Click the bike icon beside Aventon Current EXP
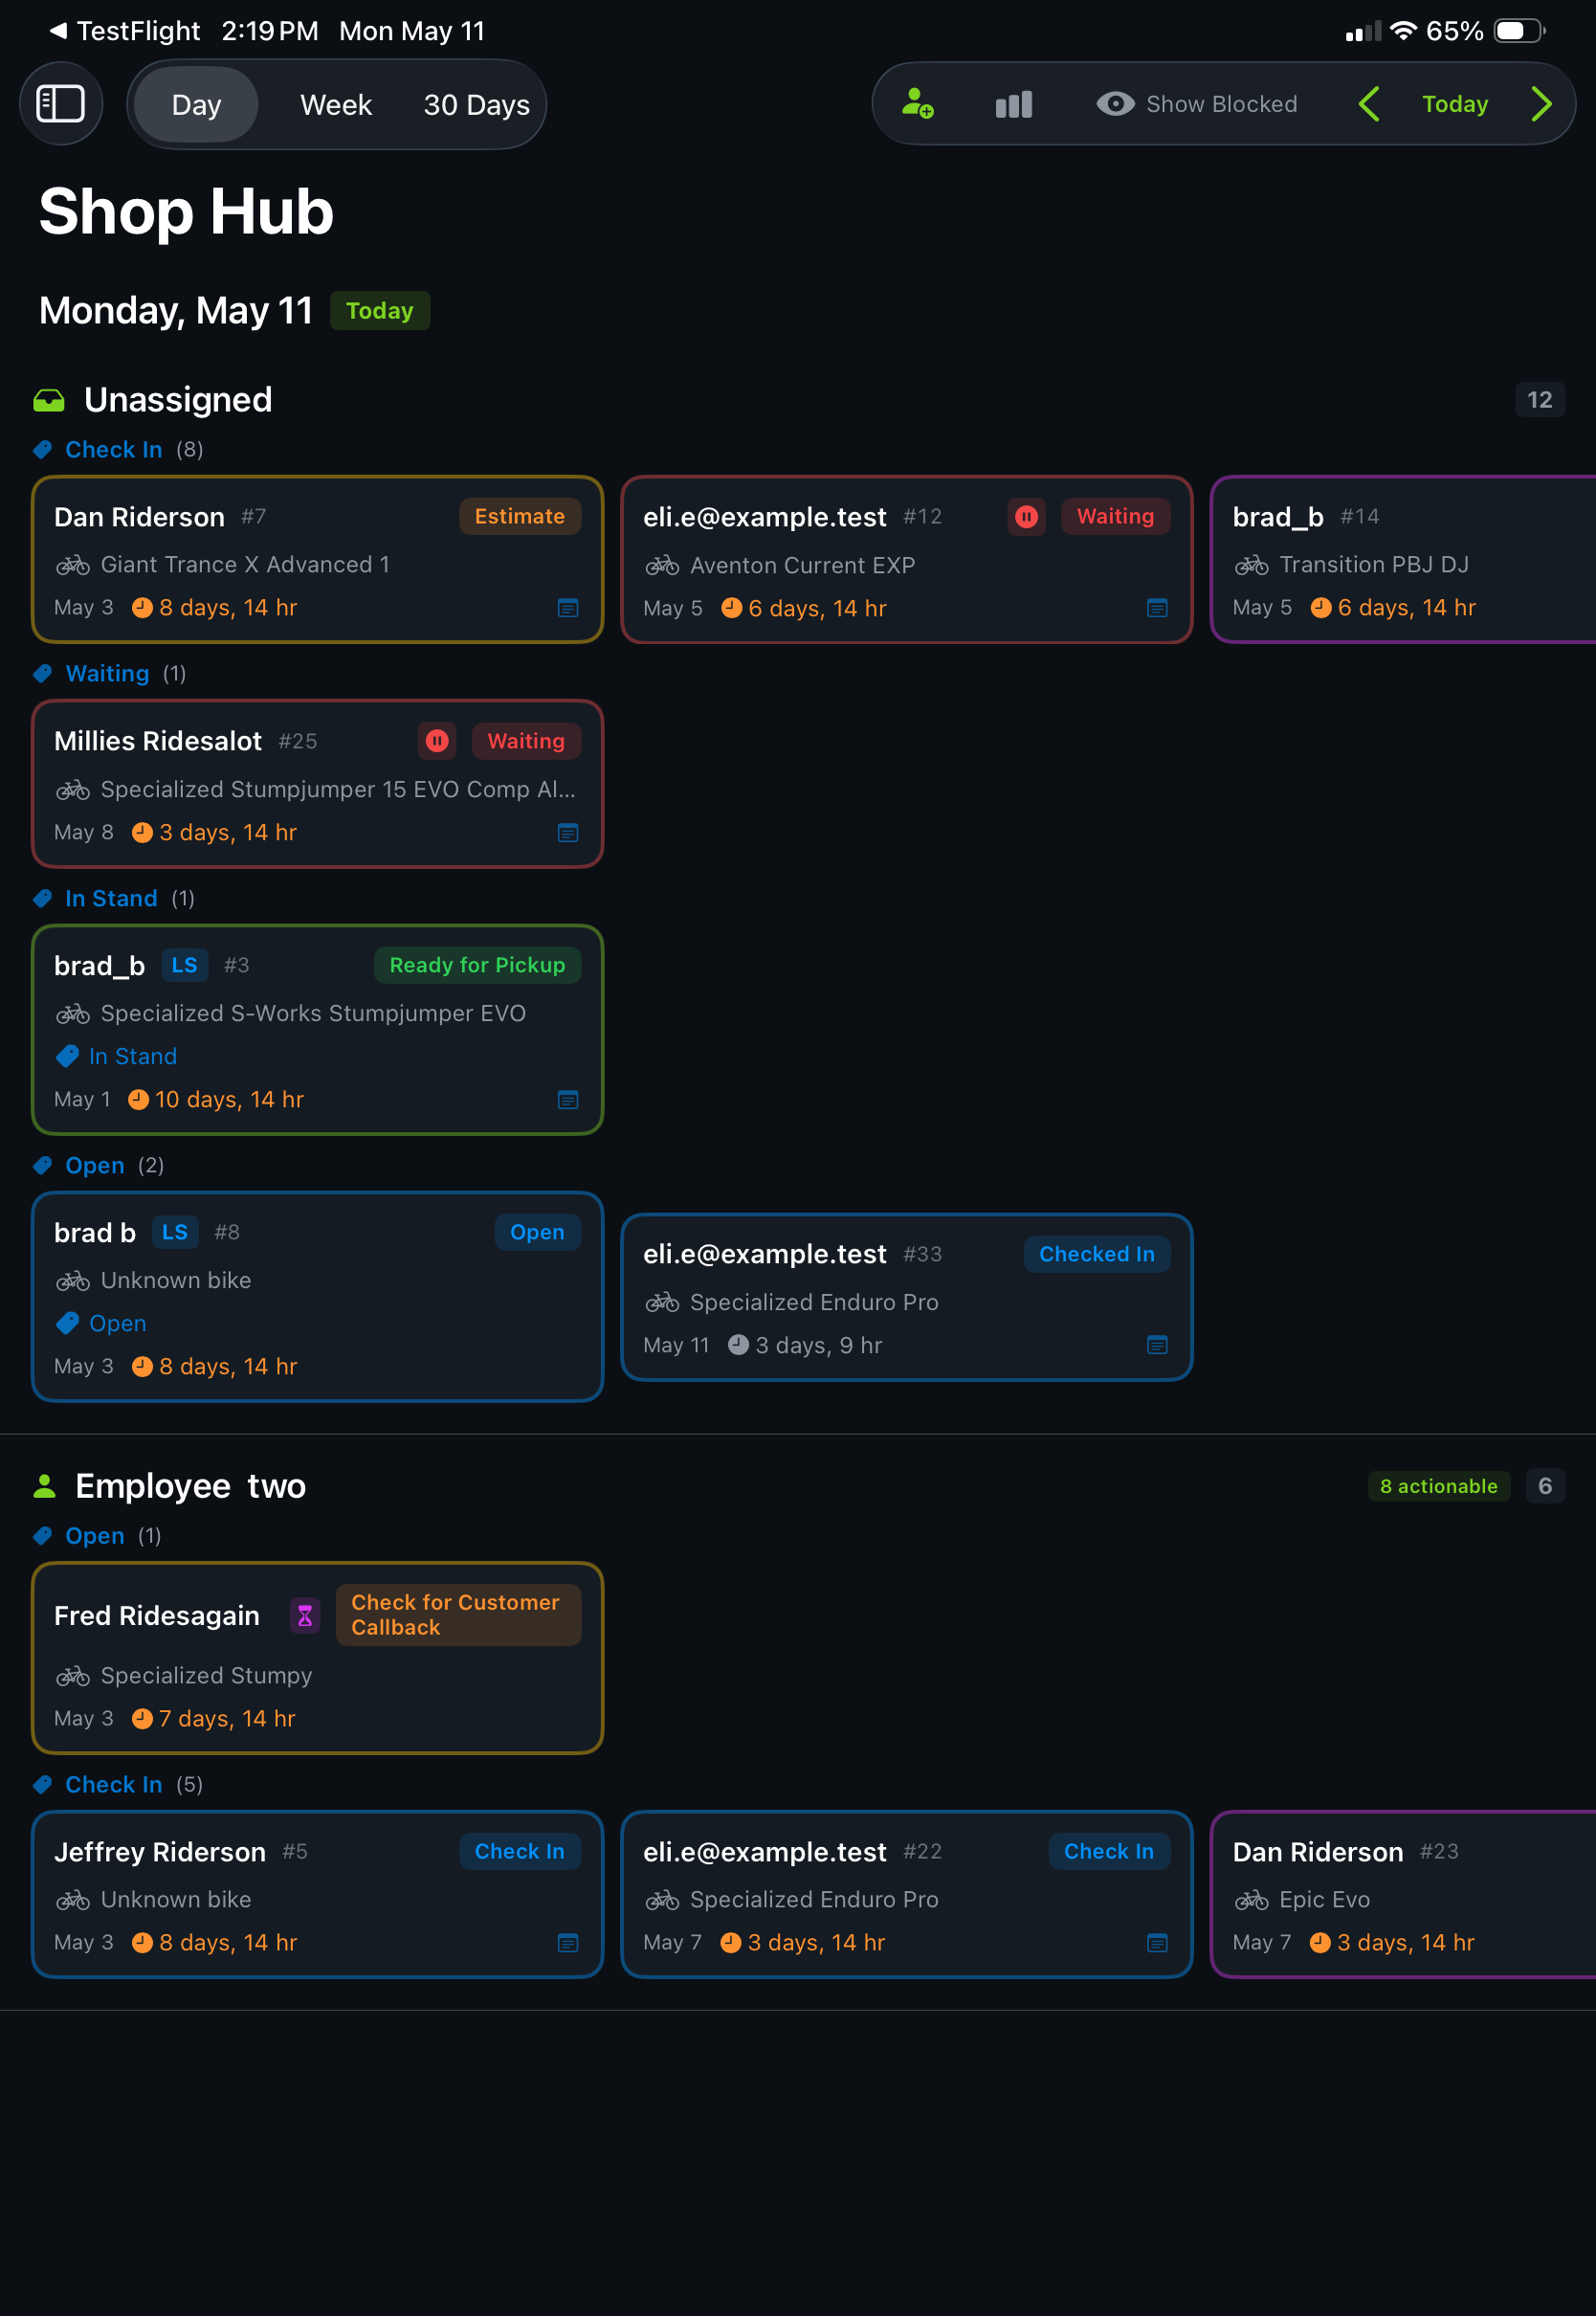Screen dimensions: 1596x2316 tap(662, 566)
